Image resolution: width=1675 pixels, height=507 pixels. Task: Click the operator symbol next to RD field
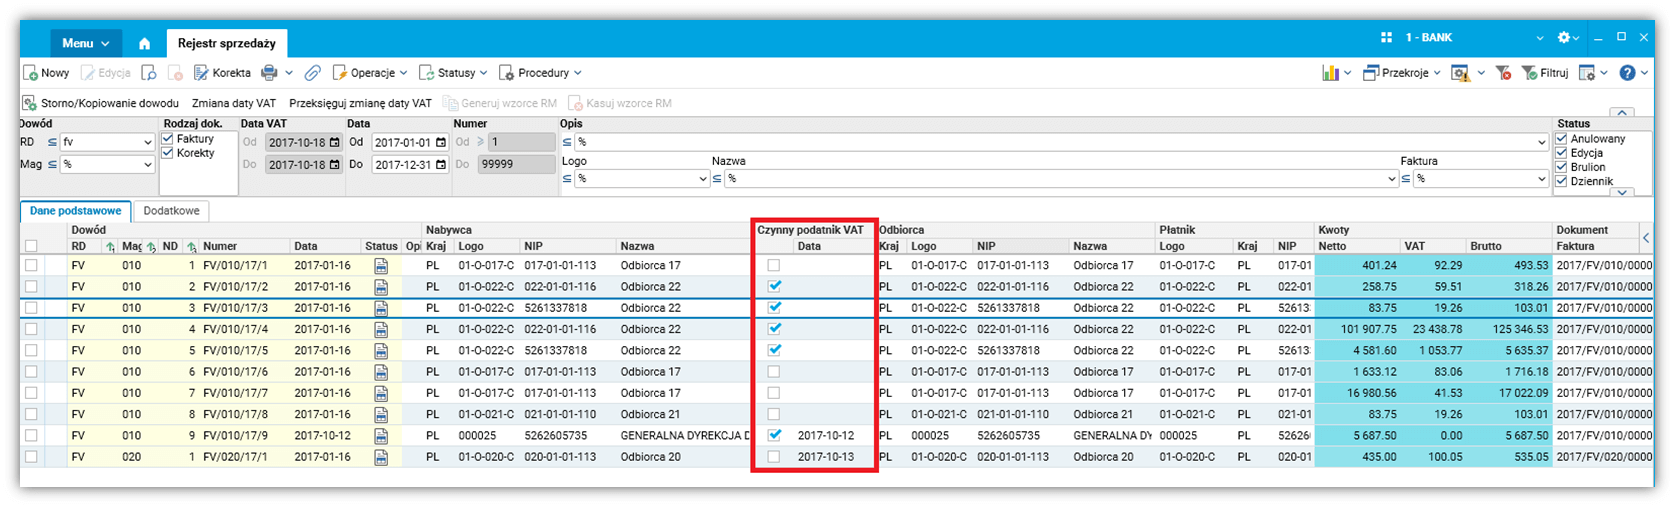(52, 142)
